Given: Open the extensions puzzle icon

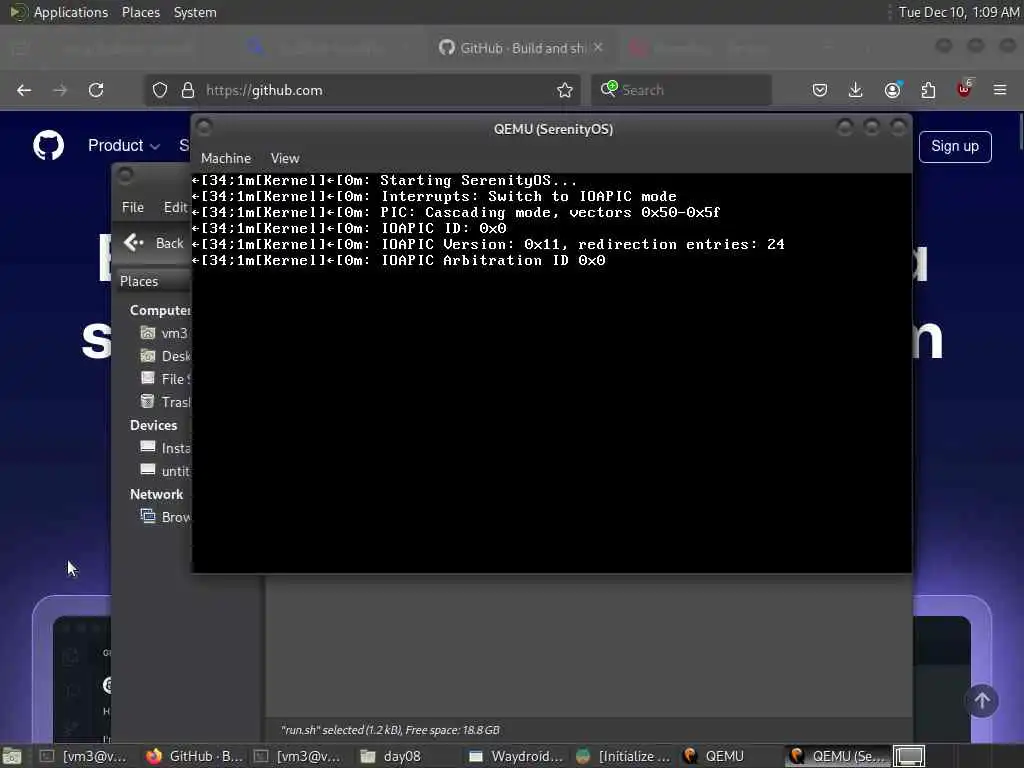Looking at the screenshot, I should tap(928, 90).
